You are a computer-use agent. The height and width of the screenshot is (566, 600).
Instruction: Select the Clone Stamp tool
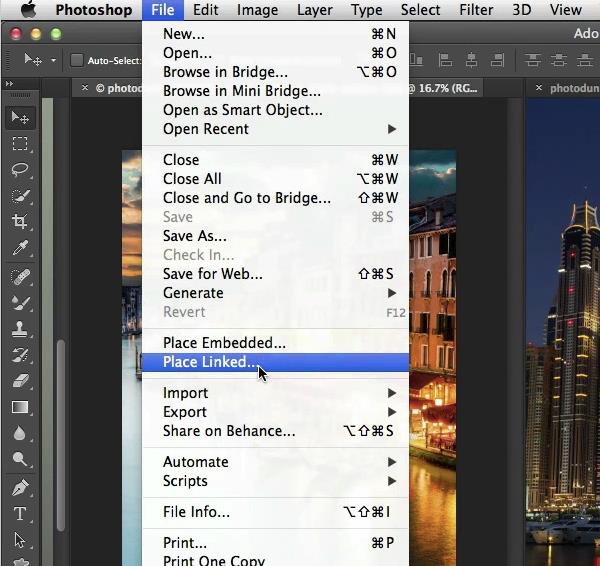(x=19, y=329)
